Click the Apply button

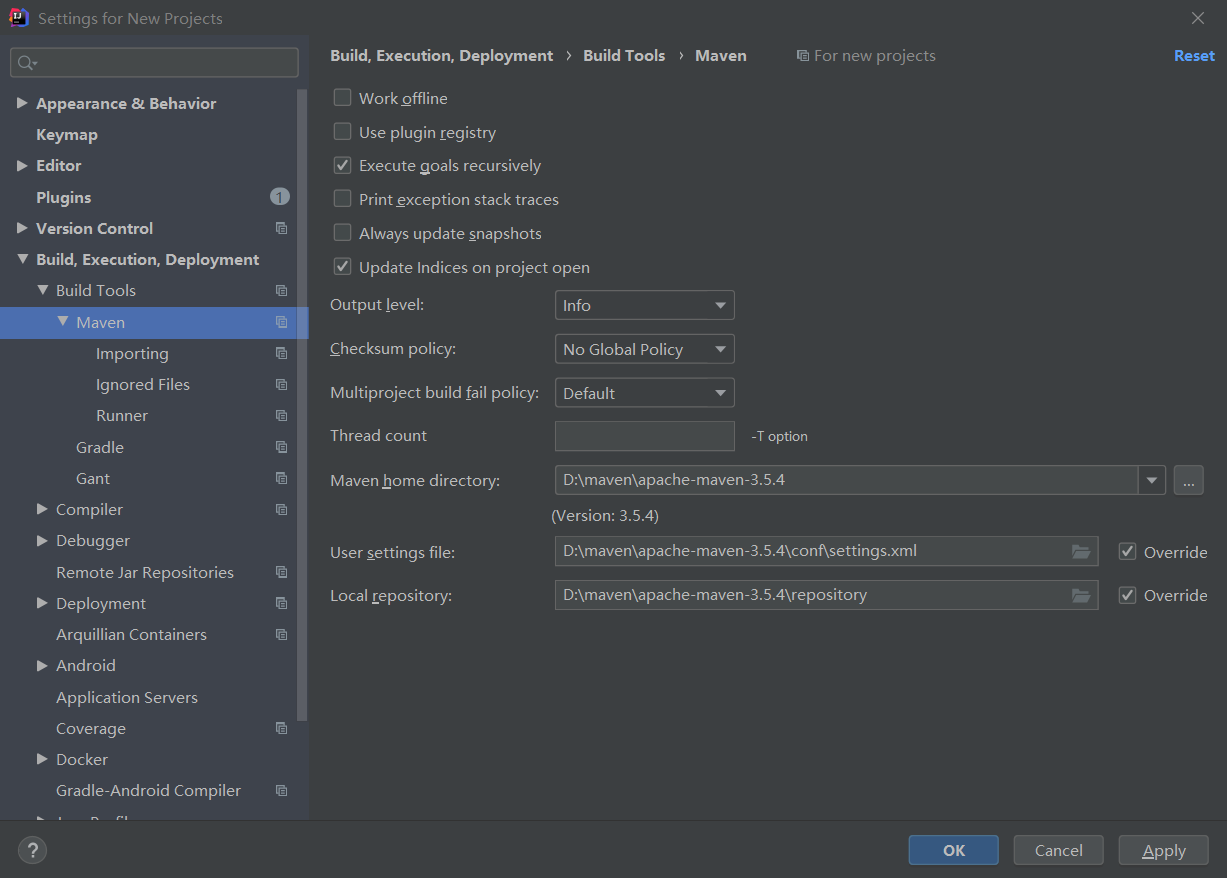[1164, 850]
